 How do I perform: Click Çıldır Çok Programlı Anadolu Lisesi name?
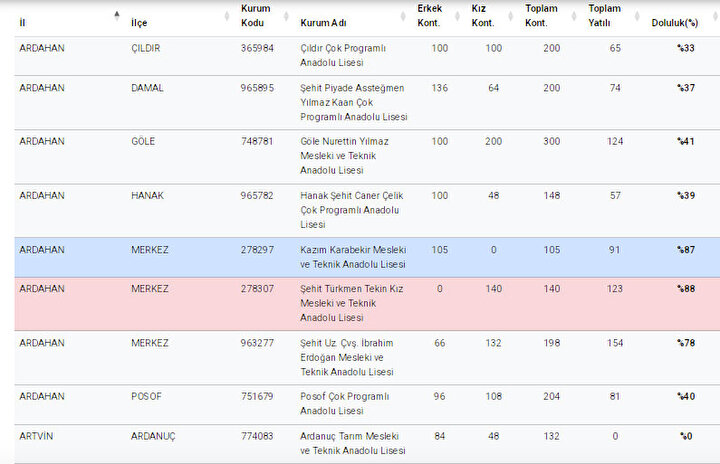pyautogui.click(x=343, y=55)
